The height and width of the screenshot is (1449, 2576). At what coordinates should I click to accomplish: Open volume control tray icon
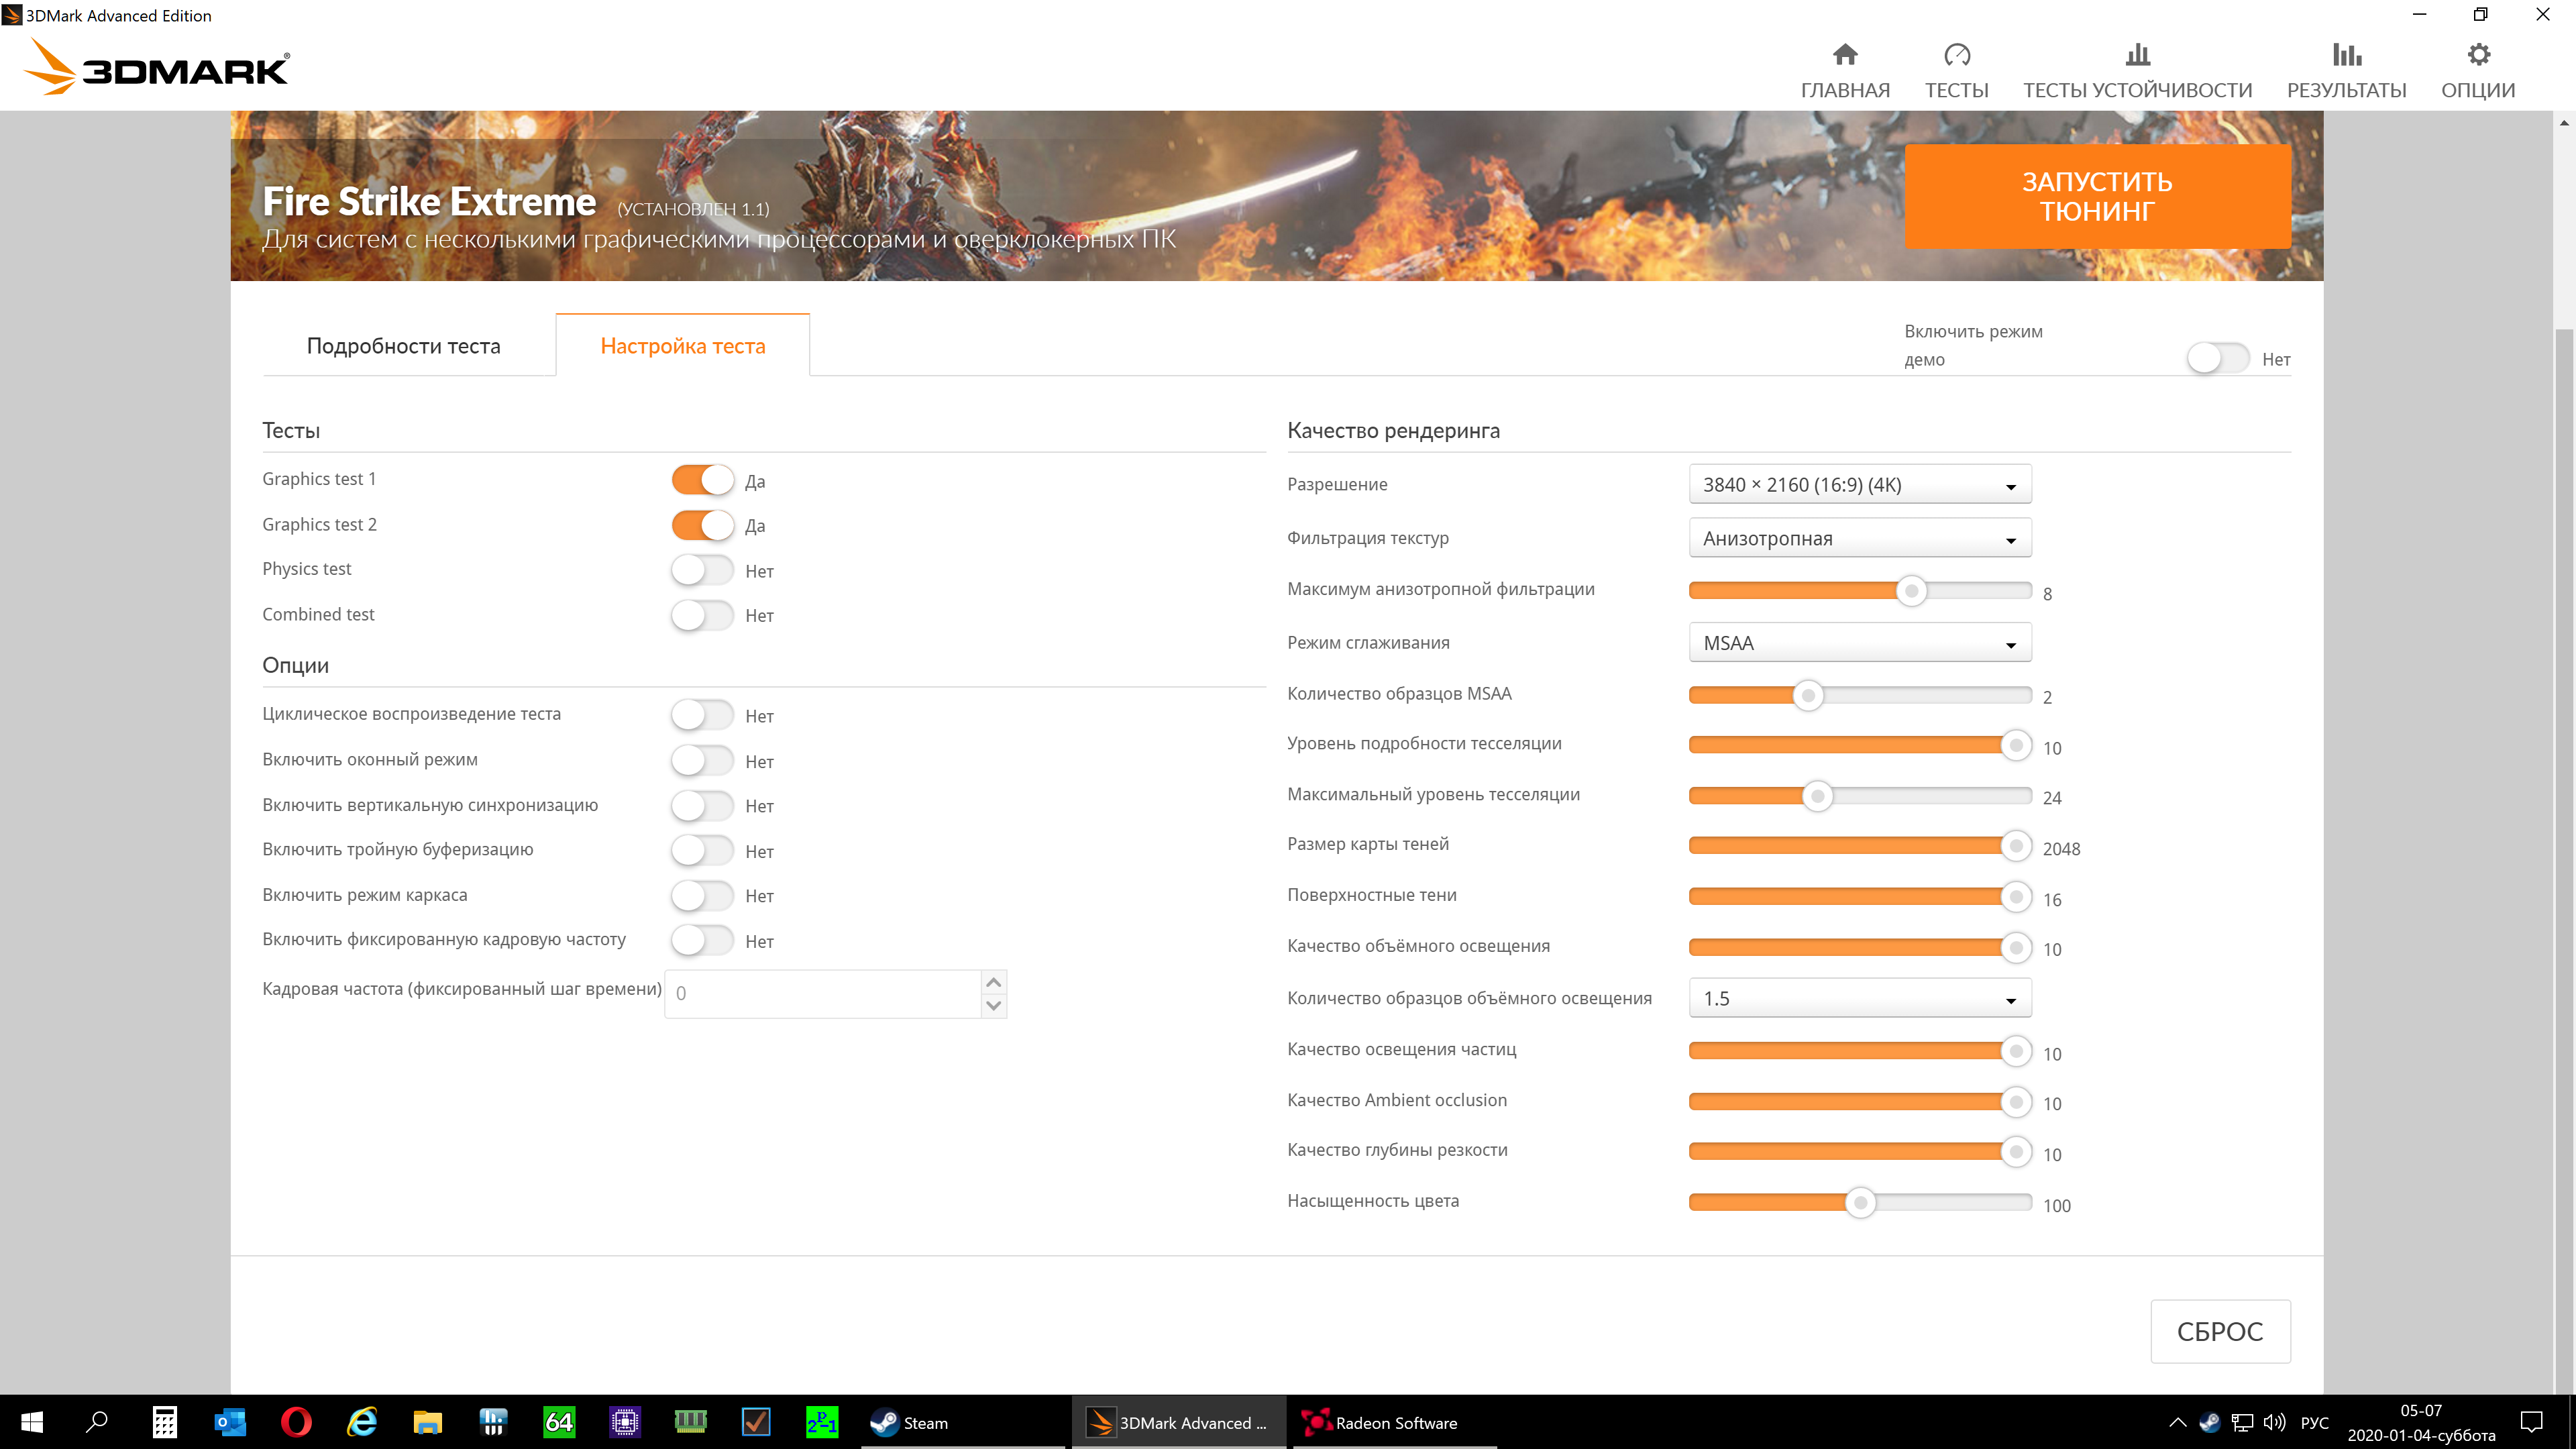(x=2274, y=1422)
